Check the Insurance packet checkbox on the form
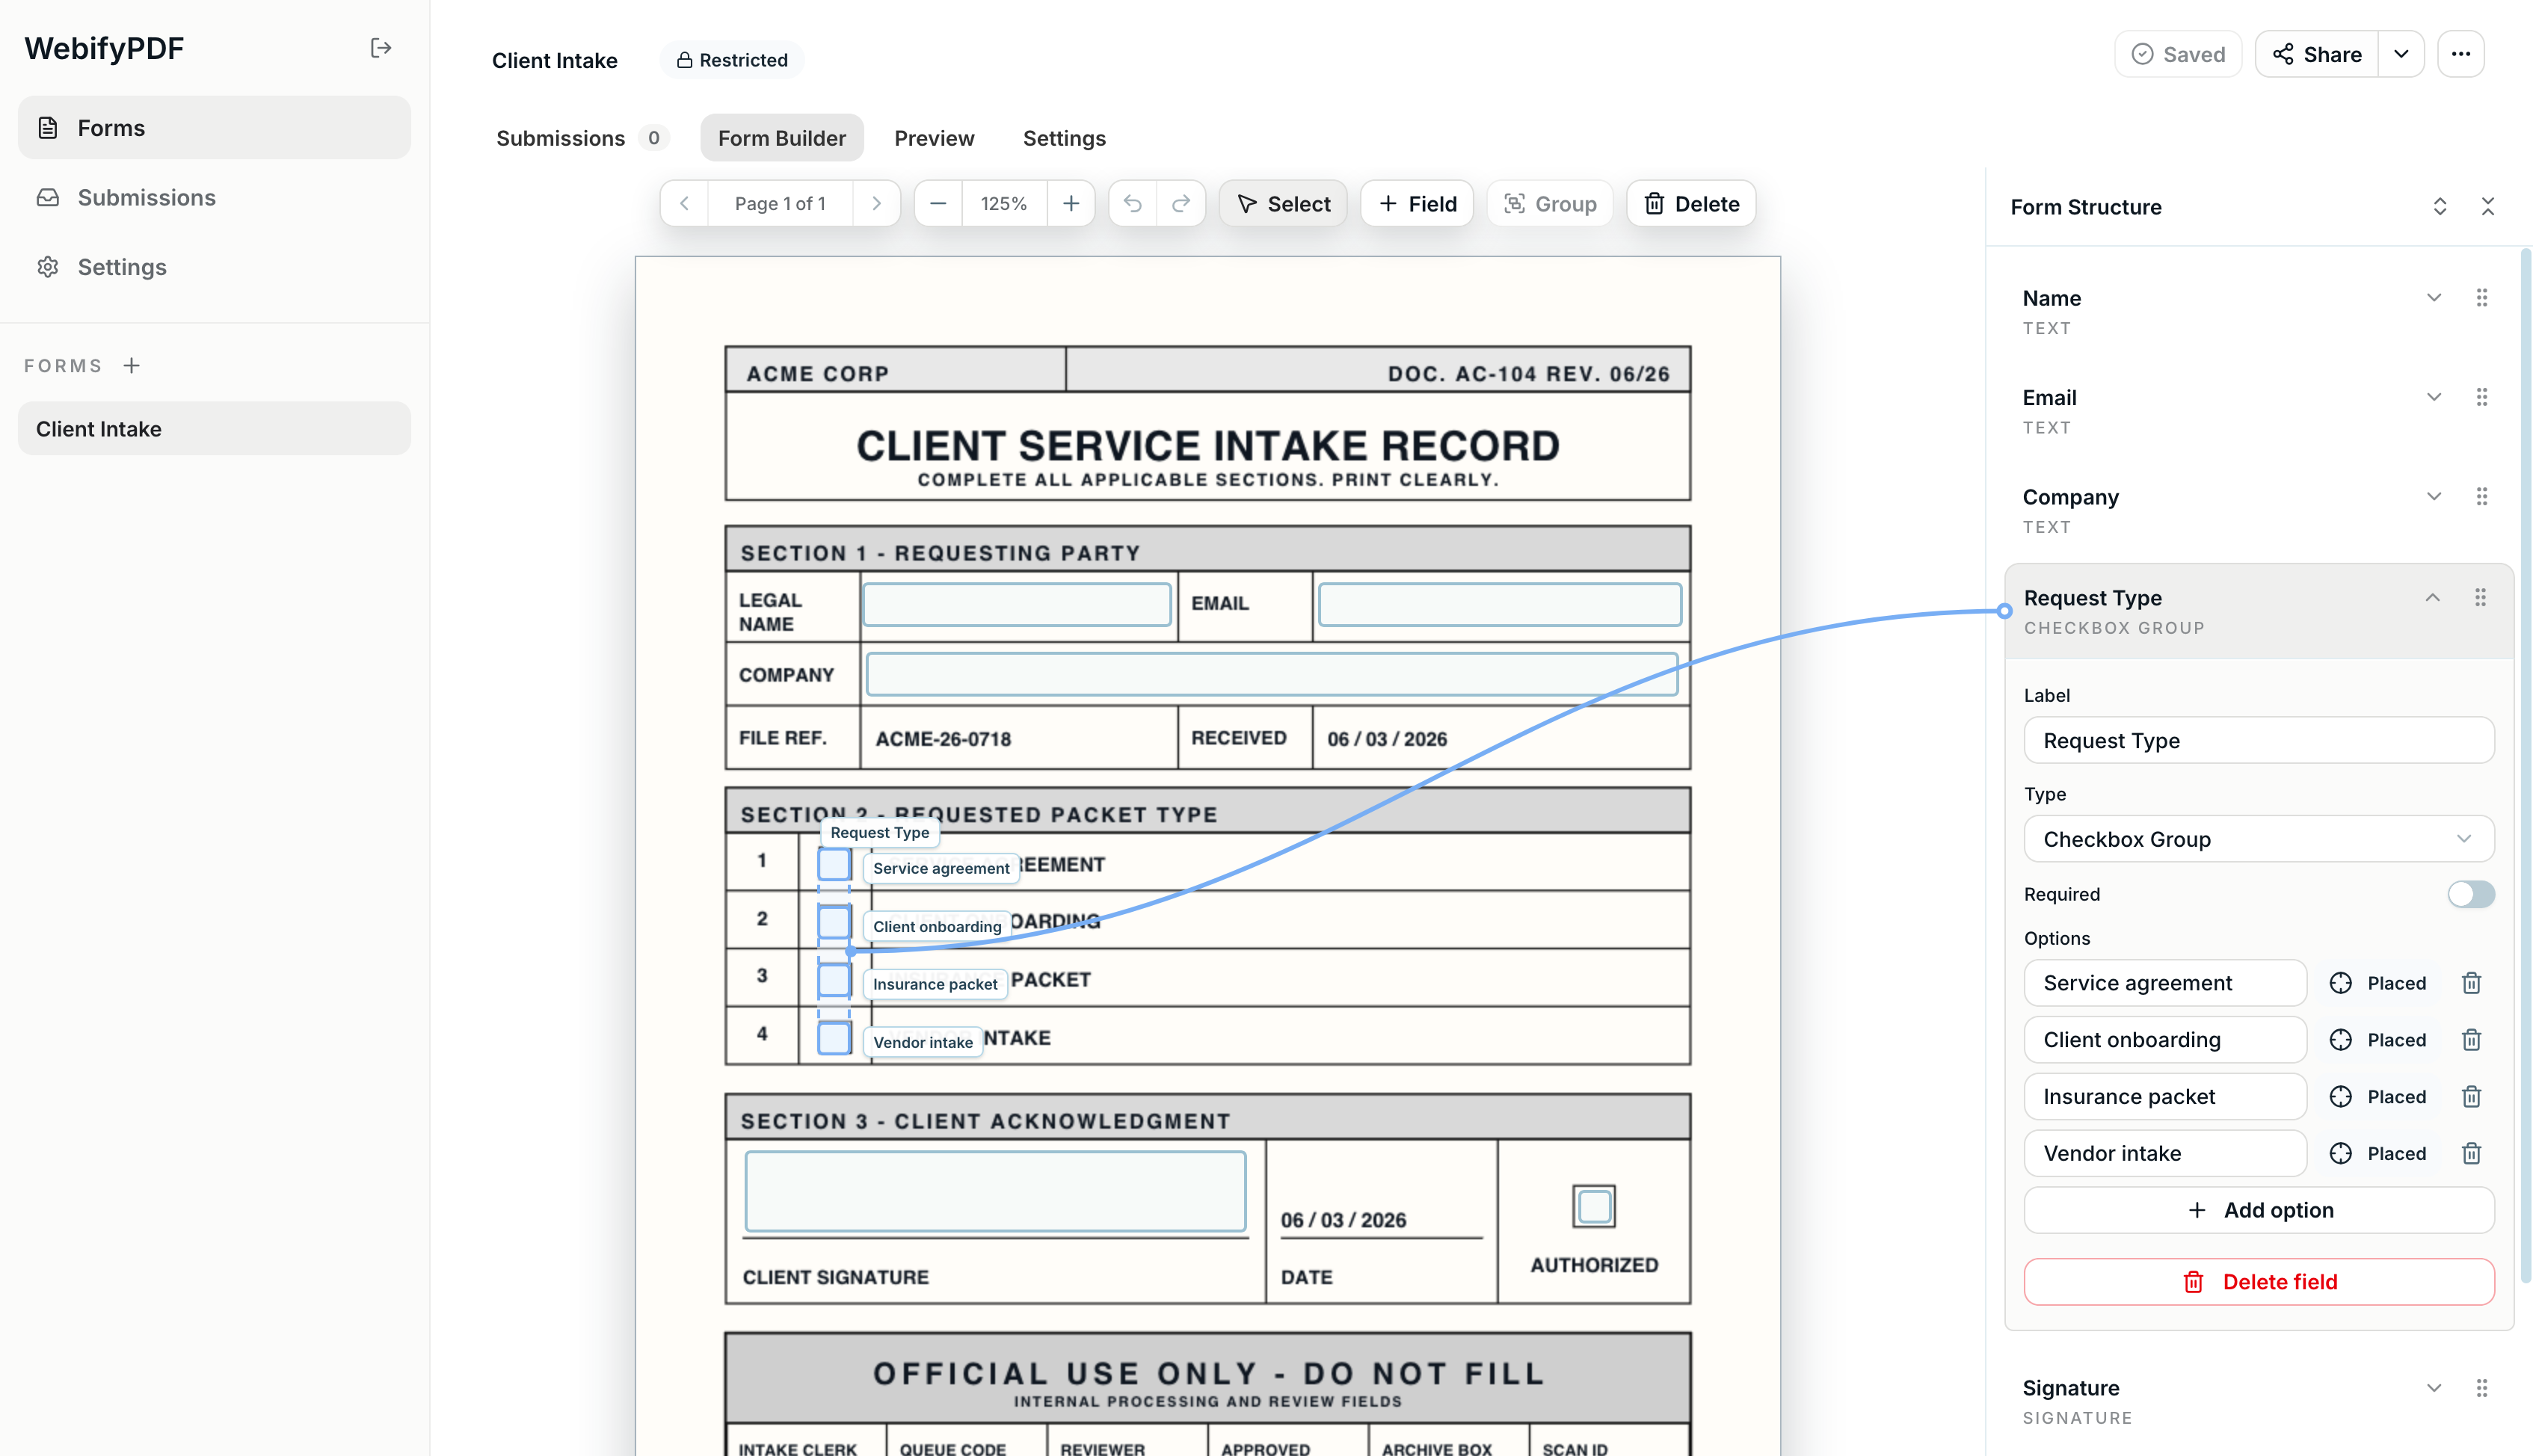Viewport: 2533px width, 1456px height. 834,980
